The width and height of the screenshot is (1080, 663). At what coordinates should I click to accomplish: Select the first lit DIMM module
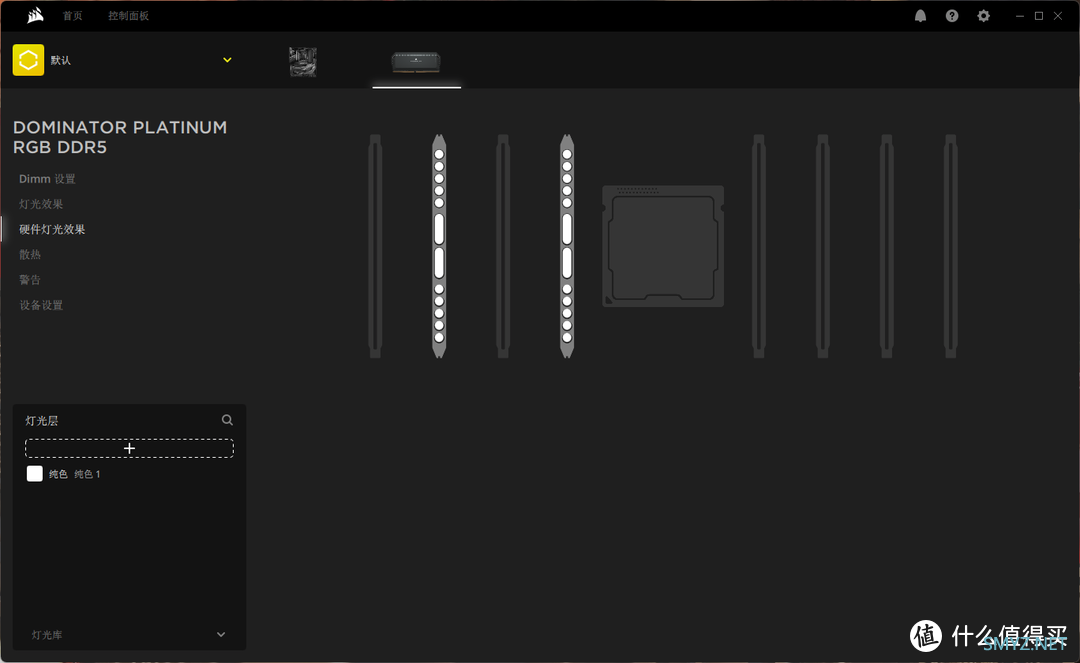(x=439, y=246)
